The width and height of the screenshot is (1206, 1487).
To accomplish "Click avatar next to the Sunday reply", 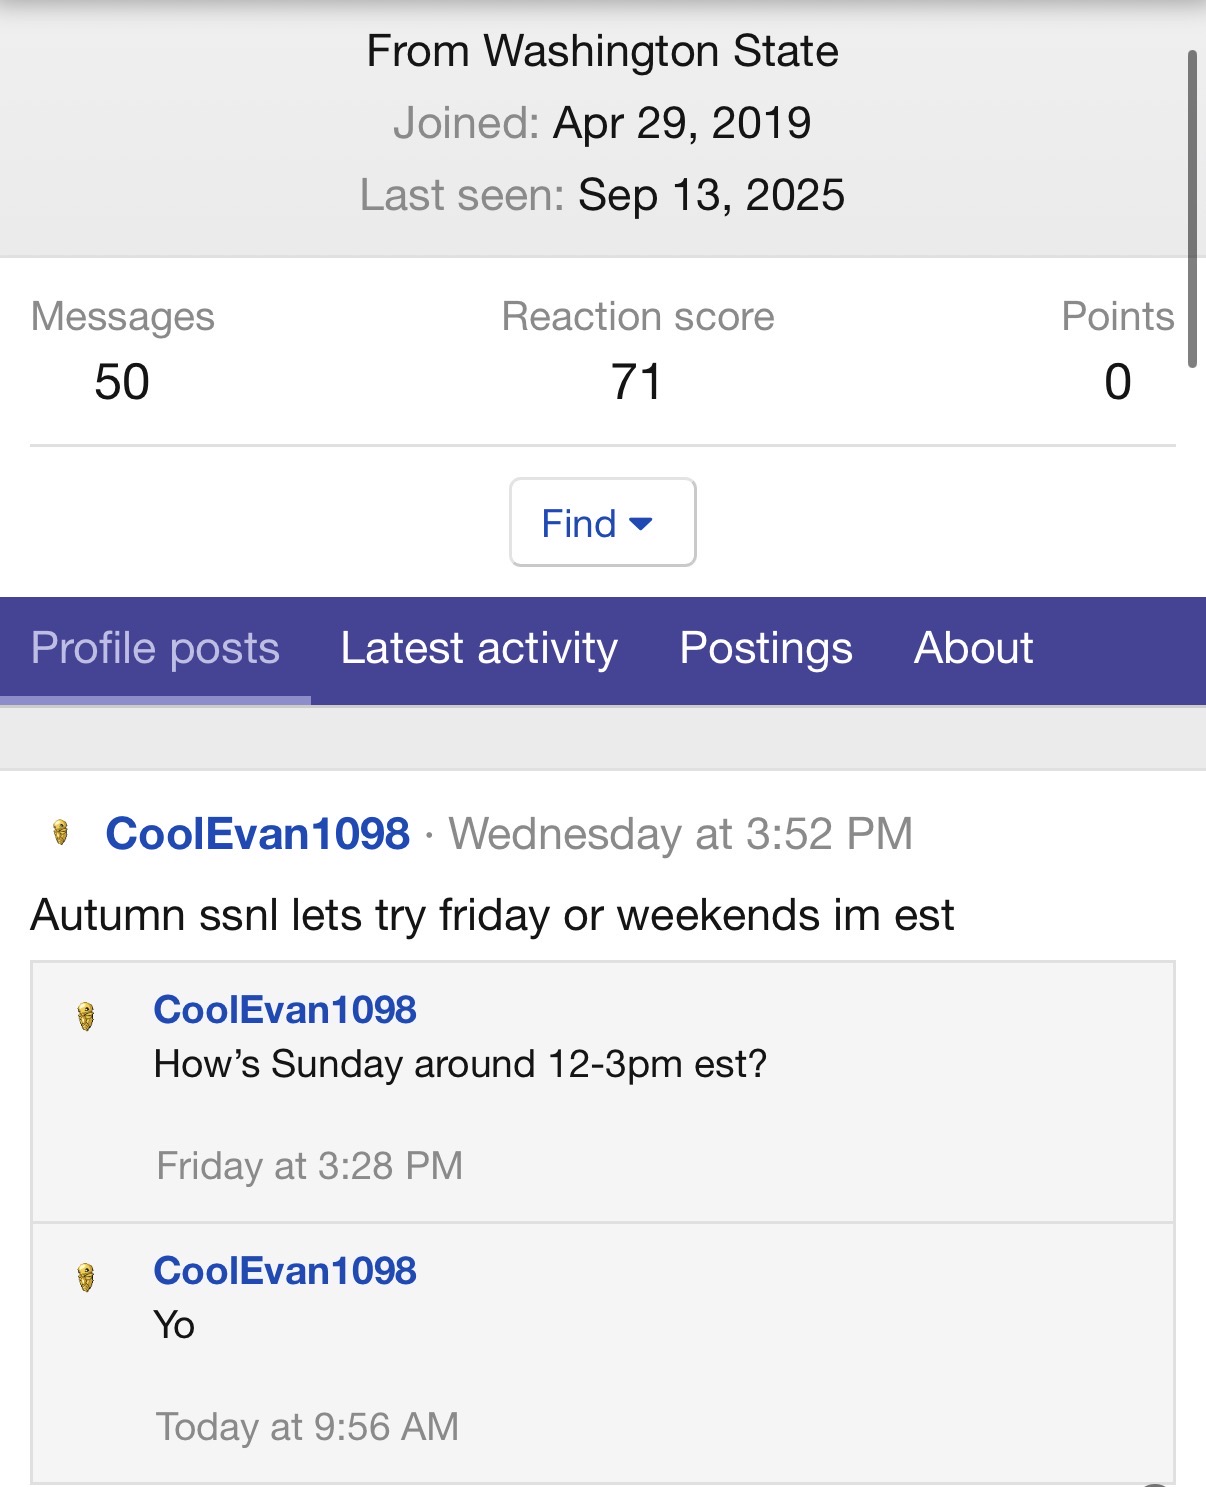I will click(x=86, y=1016).
